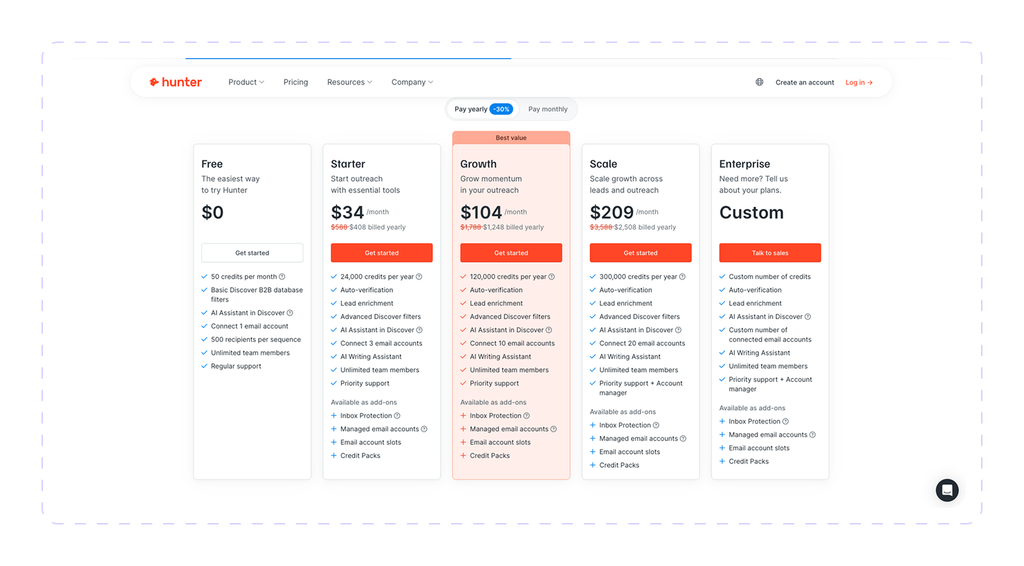Click Connect 20 email accounts text
The image size is (1024, 566).
tap(642, 343)
